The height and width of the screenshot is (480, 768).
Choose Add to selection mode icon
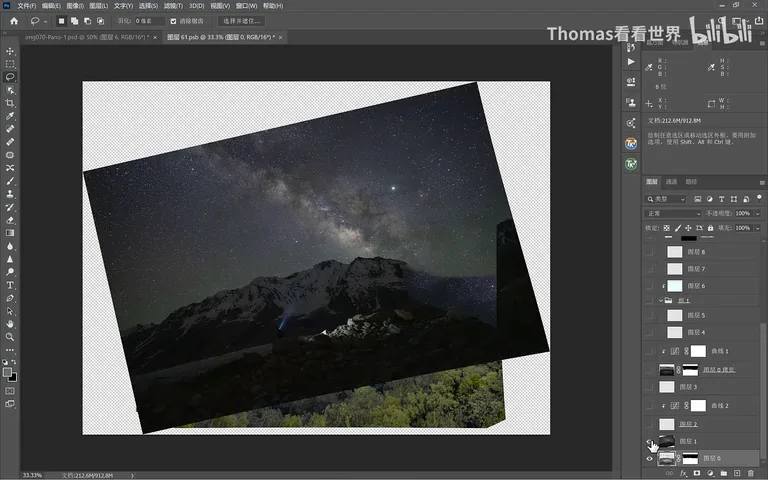(74, 21)
